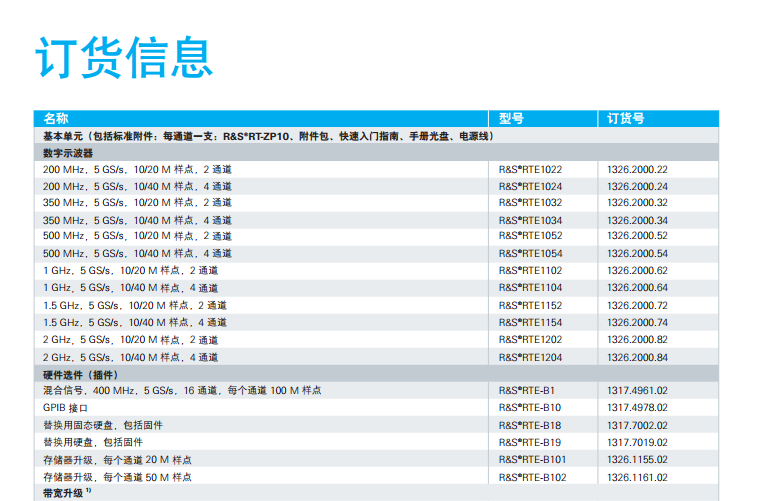Click order number 1326.2000.62
Viewport: 783px width, 501px height.
tap(637, 271)
